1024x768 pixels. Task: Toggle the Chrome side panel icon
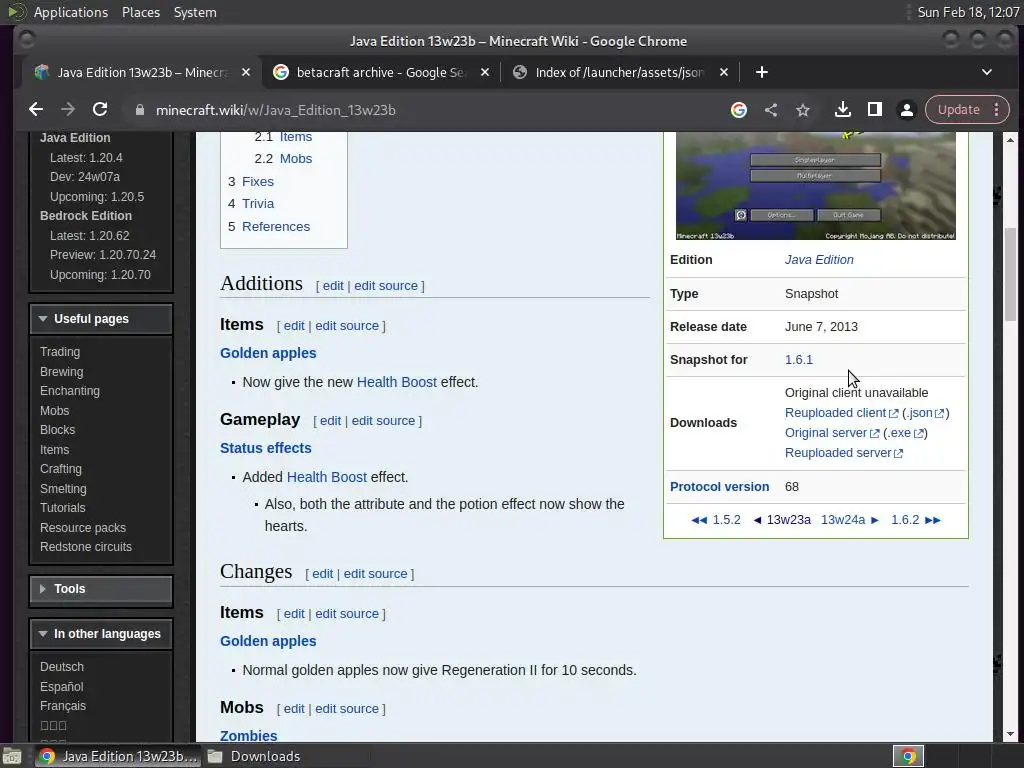tap(874, 110)
